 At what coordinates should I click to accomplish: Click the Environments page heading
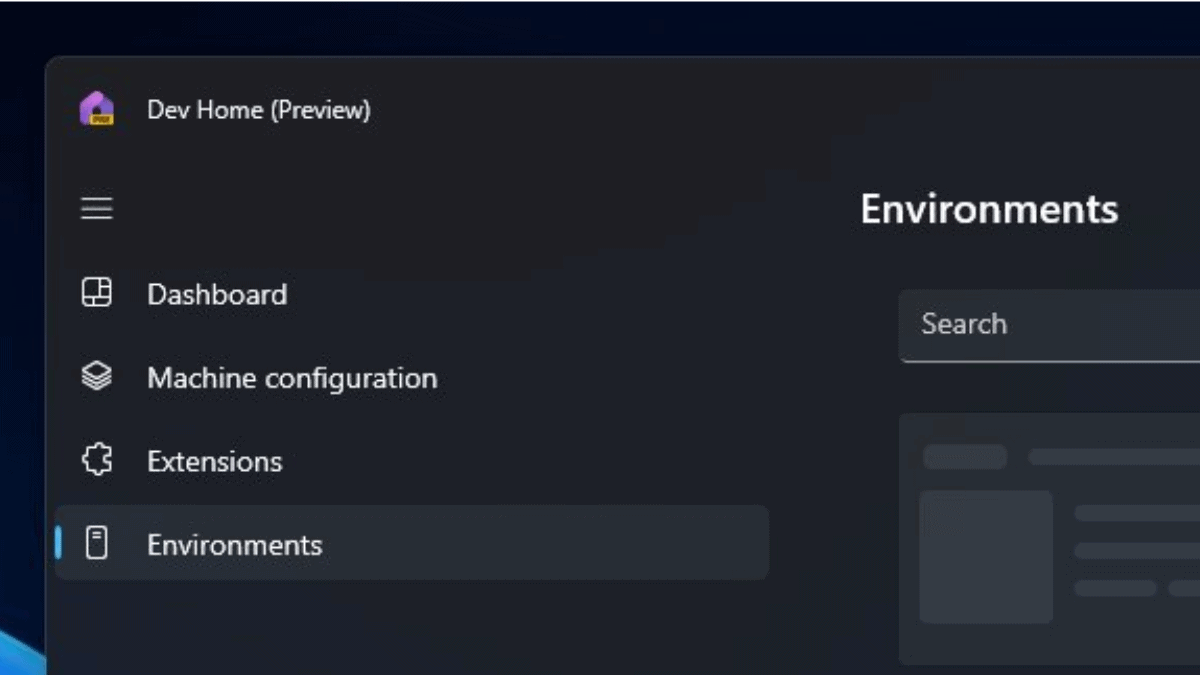click(990, 209)
